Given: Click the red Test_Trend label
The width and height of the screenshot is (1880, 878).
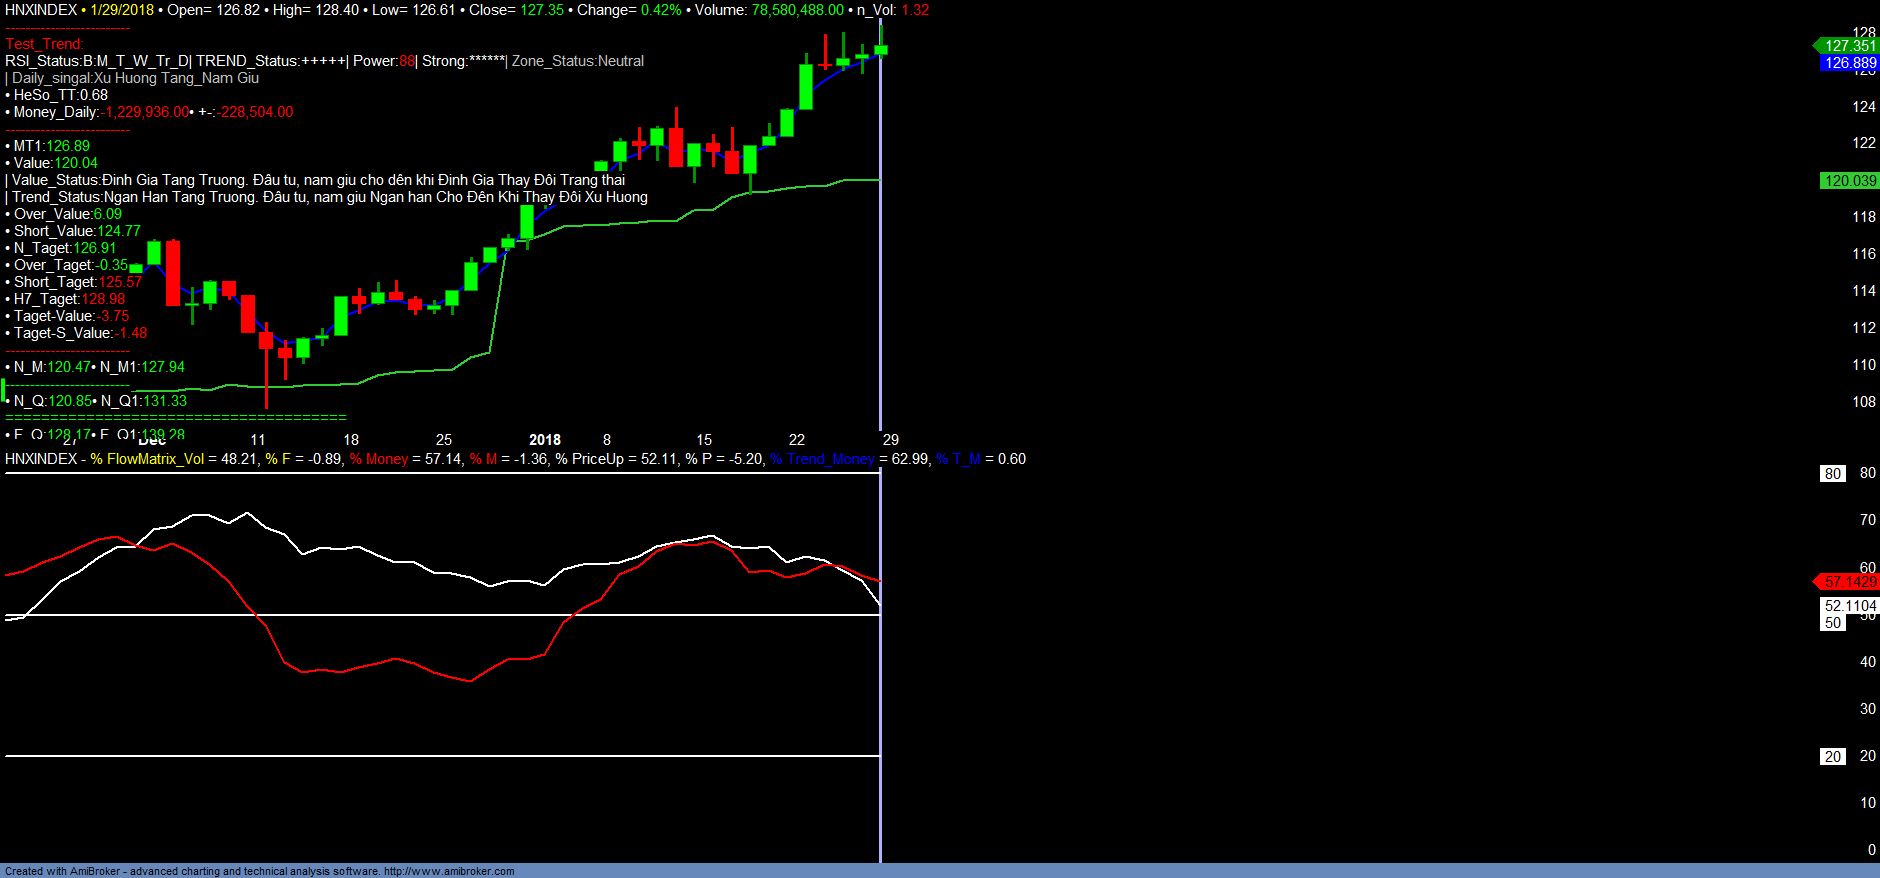Looking at the screenshot, I should [x=44, y=44].
